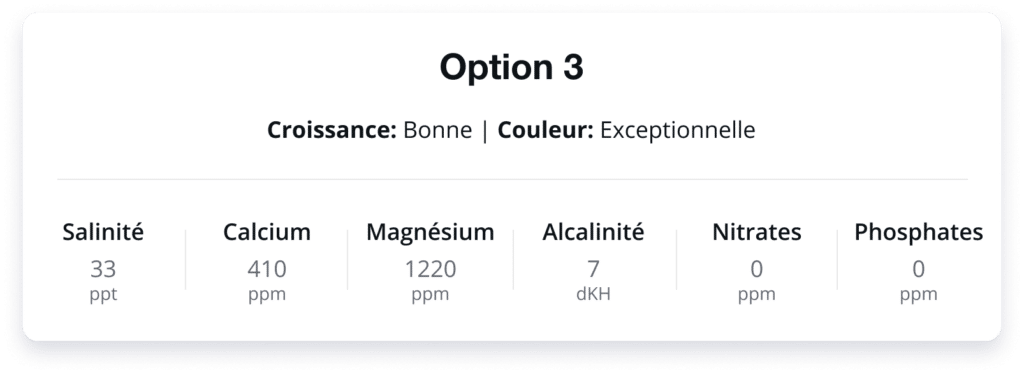Image resolution: width=1024 pixels, height=374 pixels.
Task: Click the Alcalinité parameter label
Action: pos(593,232)
